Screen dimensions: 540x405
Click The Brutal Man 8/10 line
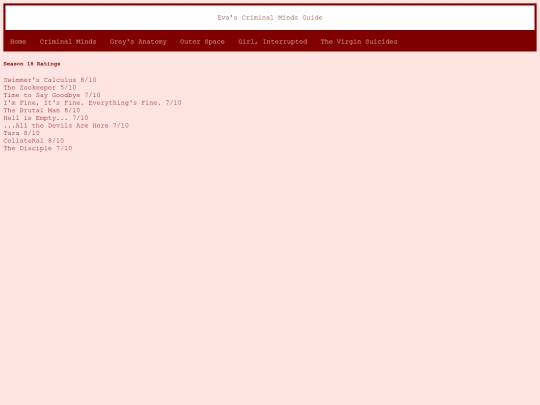point(42,110)
